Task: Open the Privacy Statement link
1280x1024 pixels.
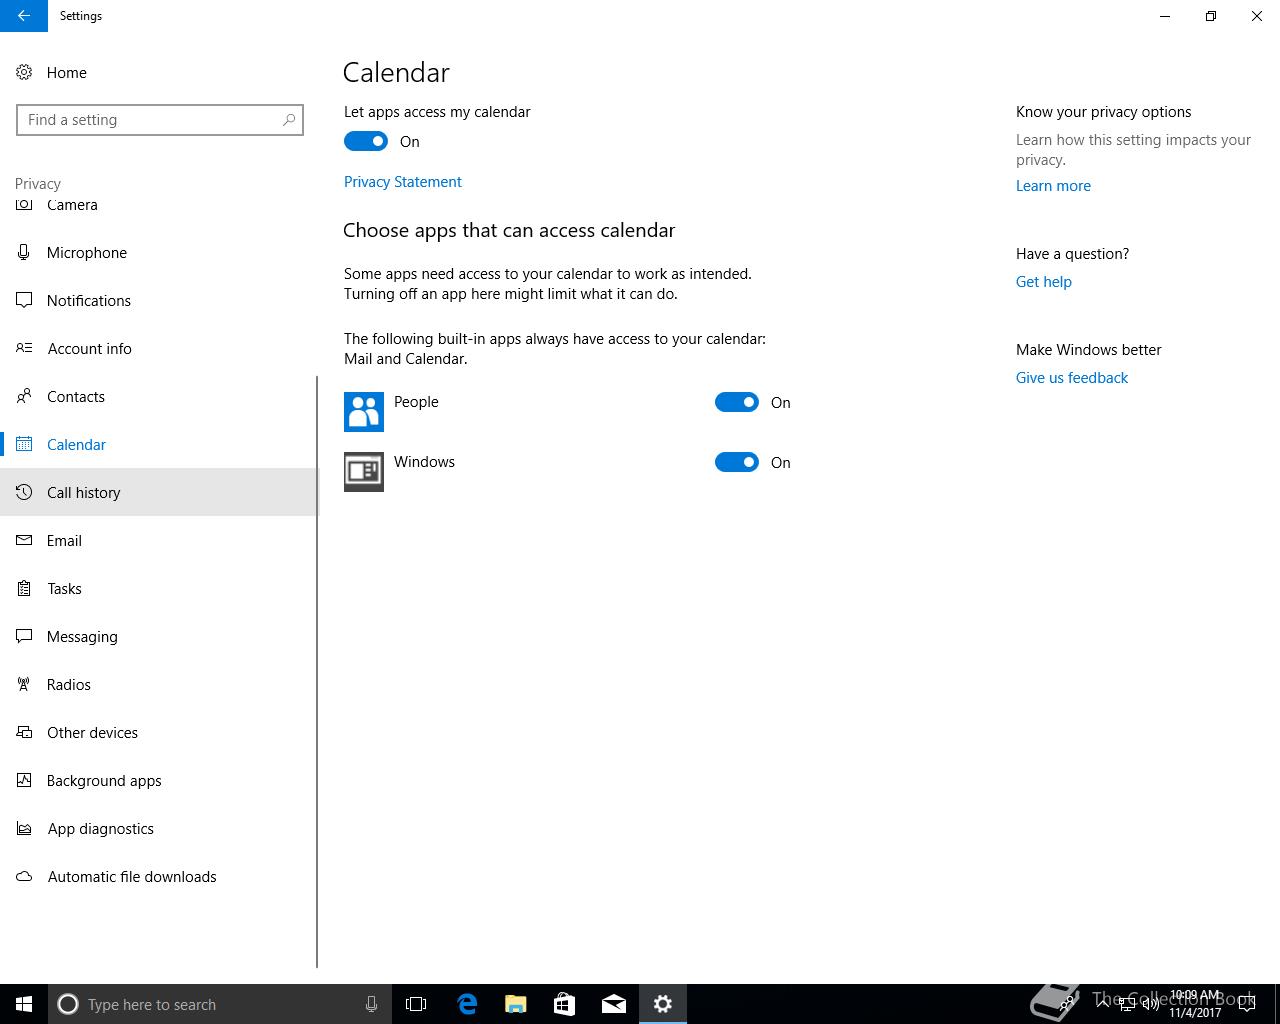Action: click(403, 182)
